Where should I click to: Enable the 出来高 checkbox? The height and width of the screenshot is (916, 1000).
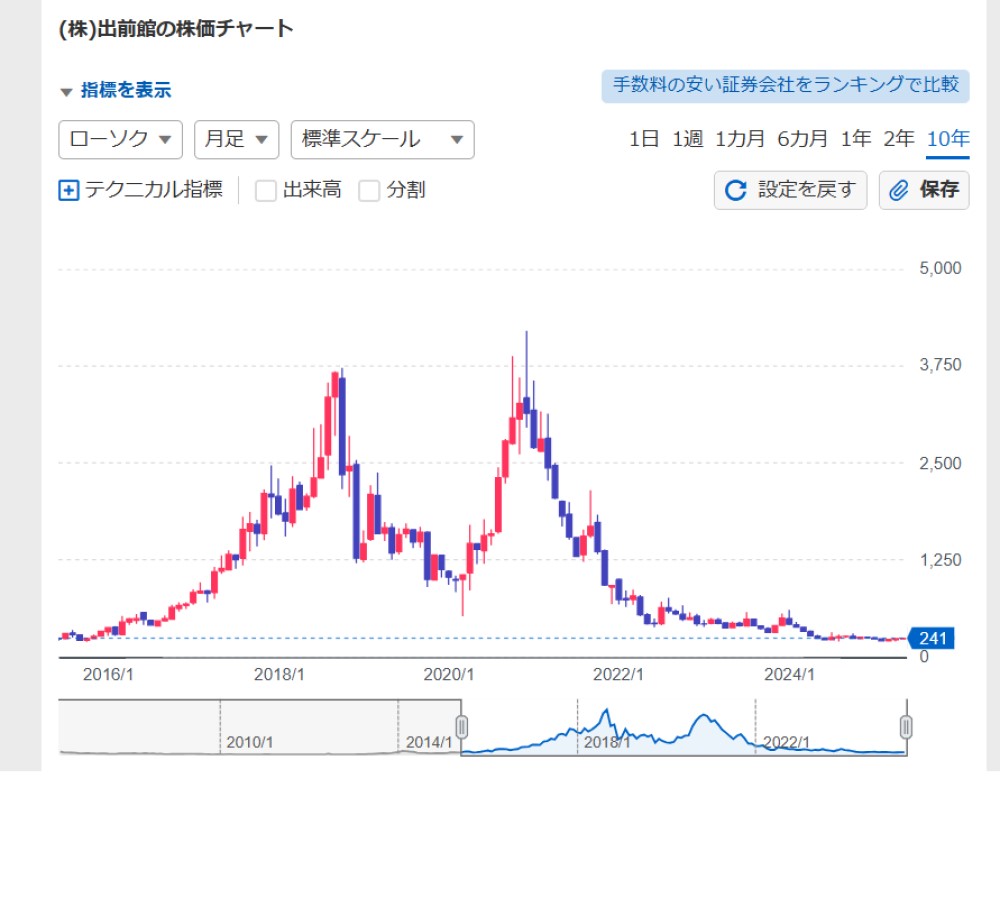coord(266,190)
